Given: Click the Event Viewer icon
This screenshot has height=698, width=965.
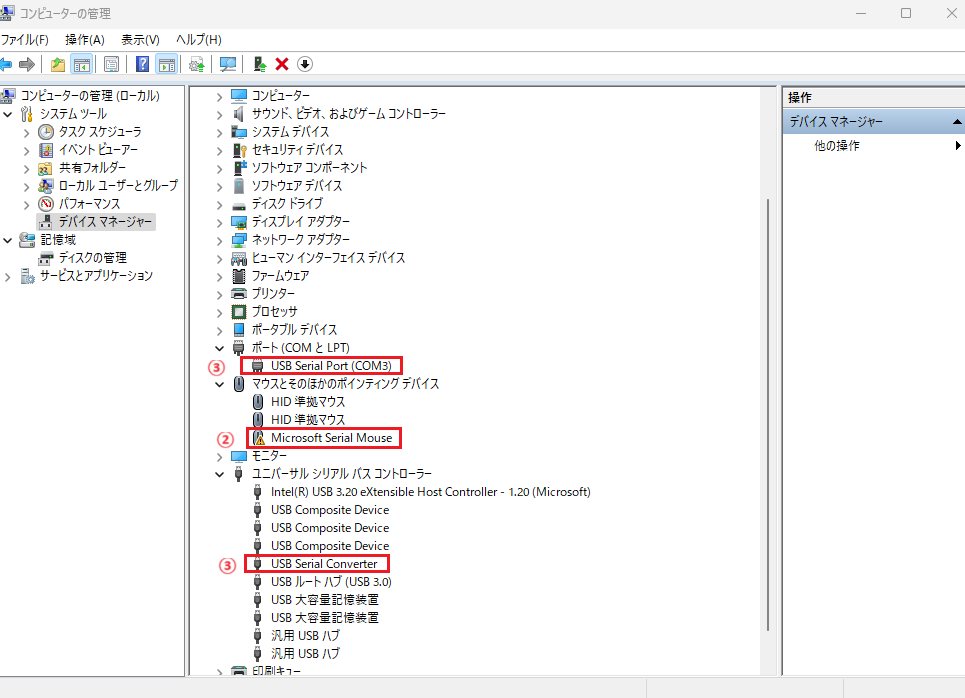Looking at the screenshot, I should click(x=46, y=150).
